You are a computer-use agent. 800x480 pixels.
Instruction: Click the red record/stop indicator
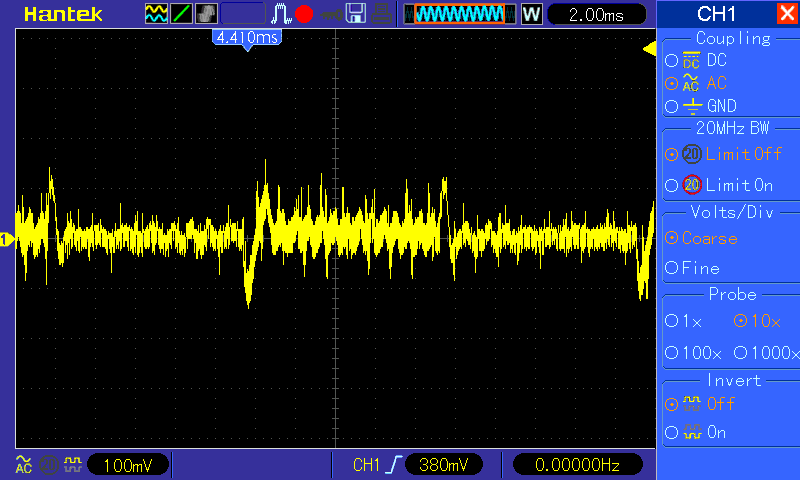click(304, 14)
